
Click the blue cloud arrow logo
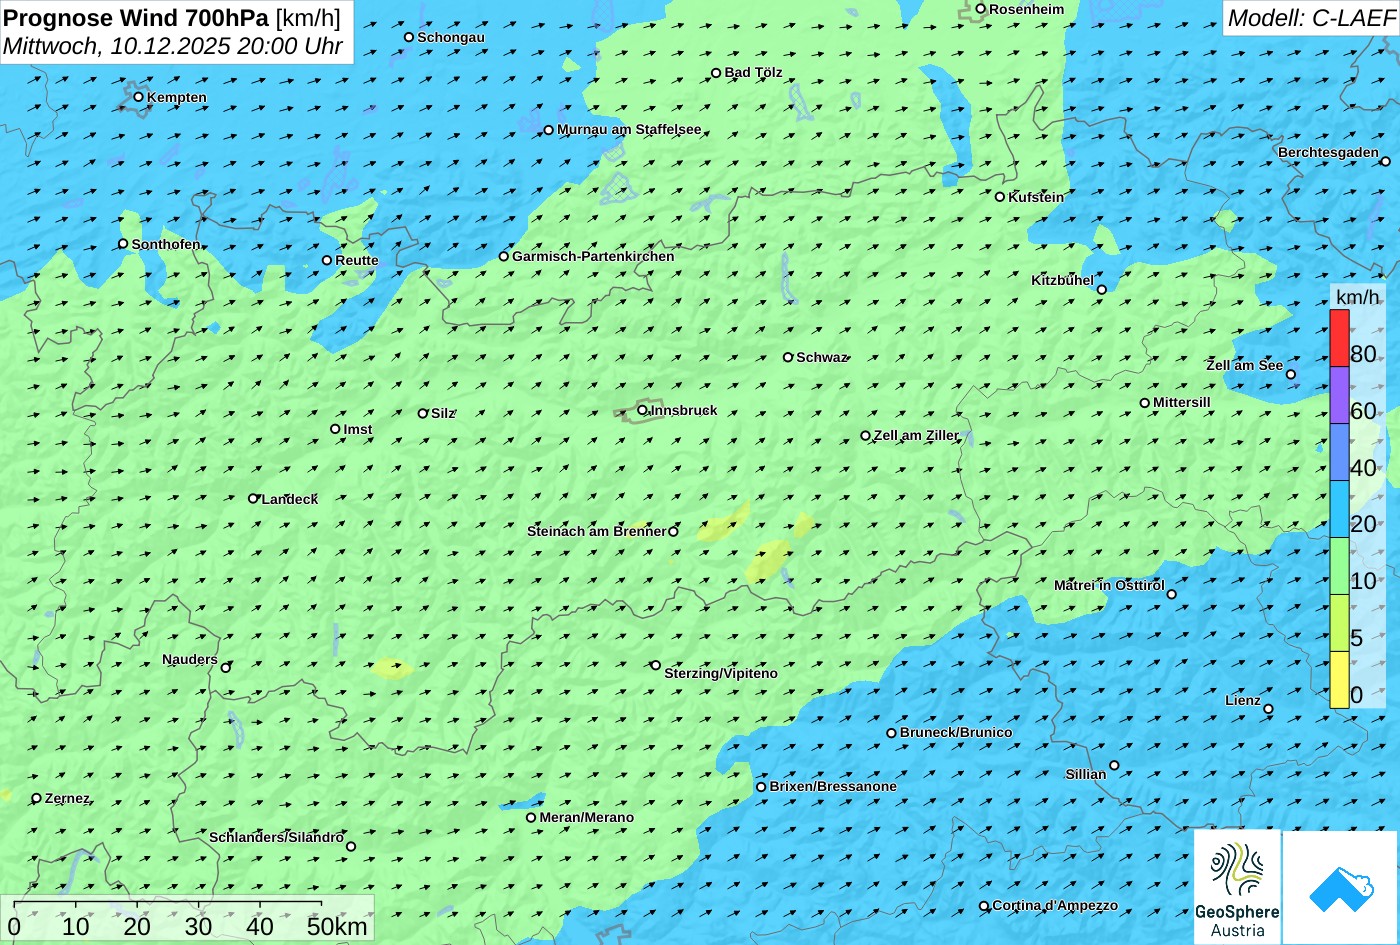pos(1341,887)
